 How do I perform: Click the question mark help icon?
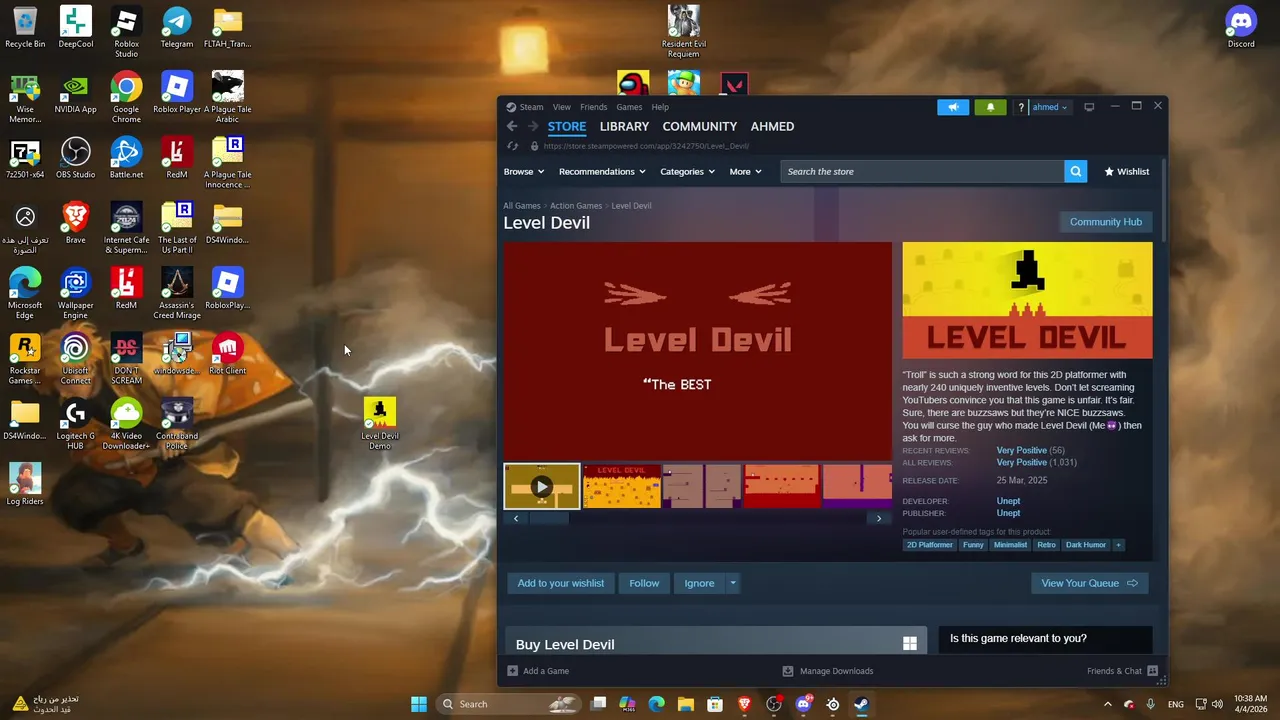click(x=1021, y=107)
